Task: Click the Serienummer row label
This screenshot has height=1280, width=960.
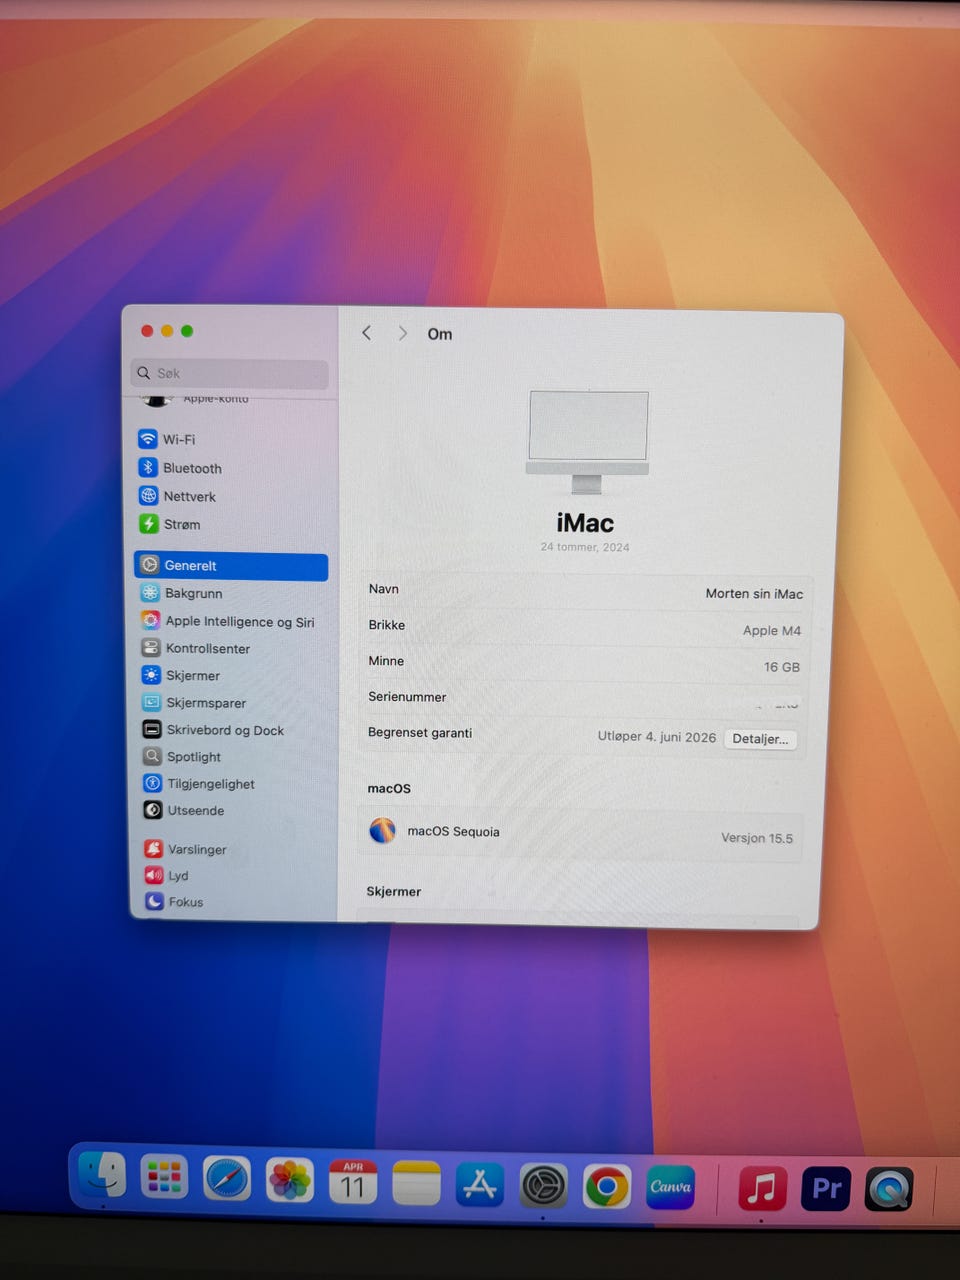Action: coord(407,697)
